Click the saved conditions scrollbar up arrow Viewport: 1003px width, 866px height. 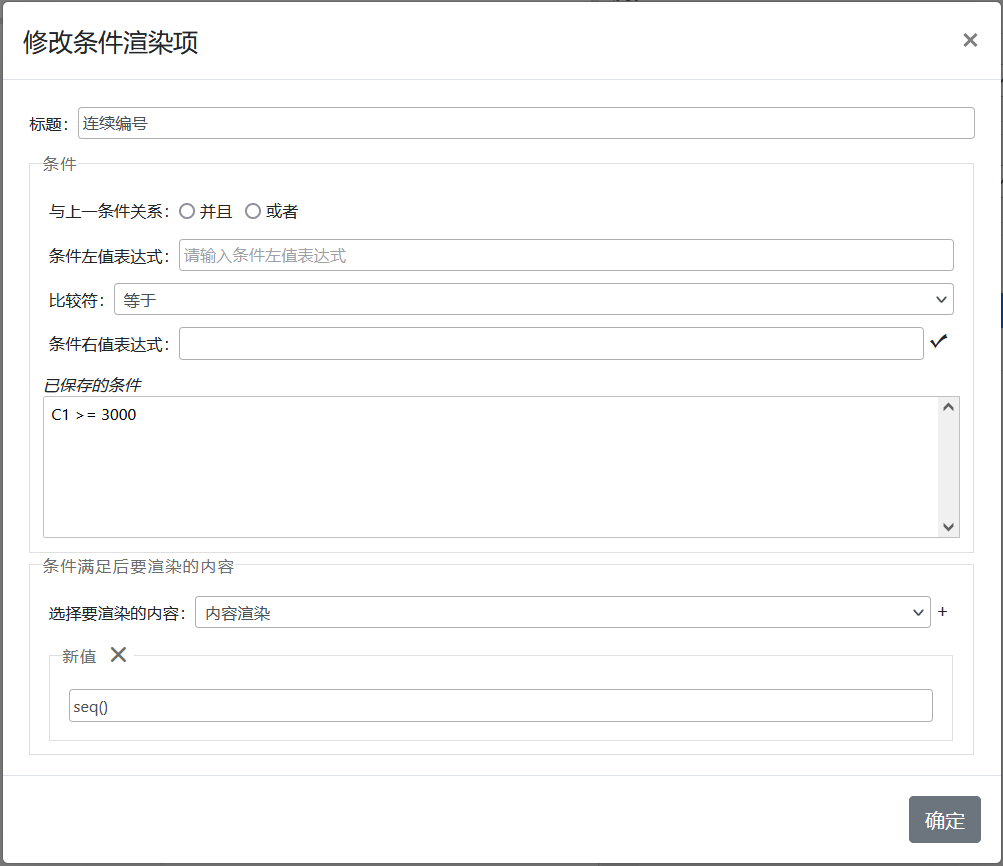coord(948,407)
